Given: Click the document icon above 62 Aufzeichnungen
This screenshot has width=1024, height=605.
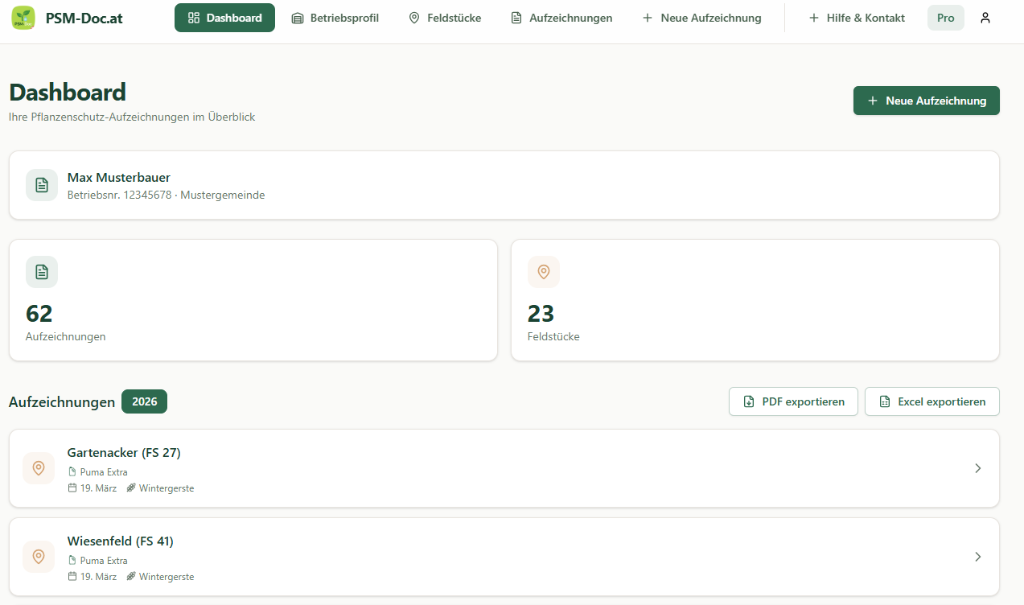Looking at the screenshot, I should 42,272.
